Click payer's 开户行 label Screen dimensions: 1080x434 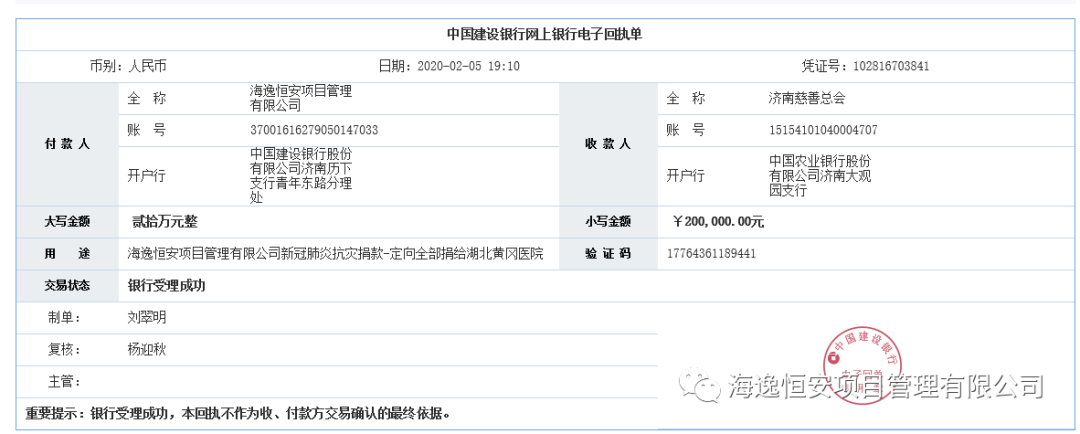147,176
